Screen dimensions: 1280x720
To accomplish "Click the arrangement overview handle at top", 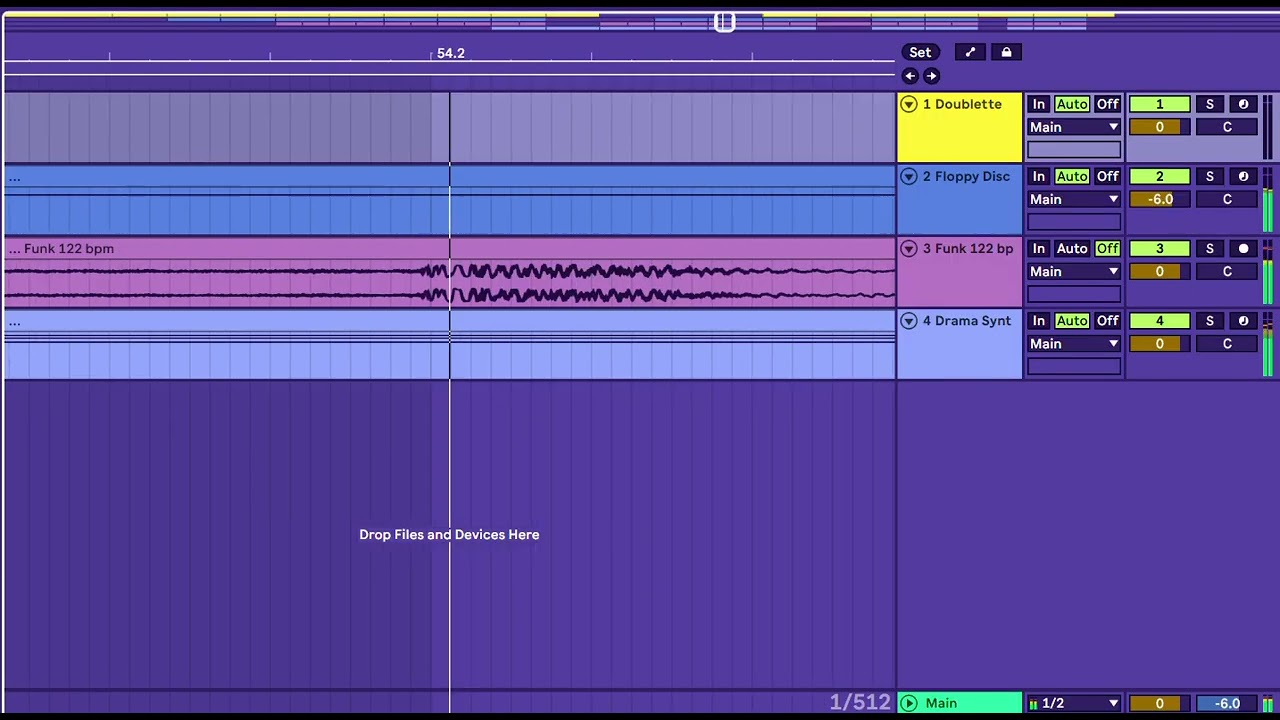I will [x=725, y=22].
